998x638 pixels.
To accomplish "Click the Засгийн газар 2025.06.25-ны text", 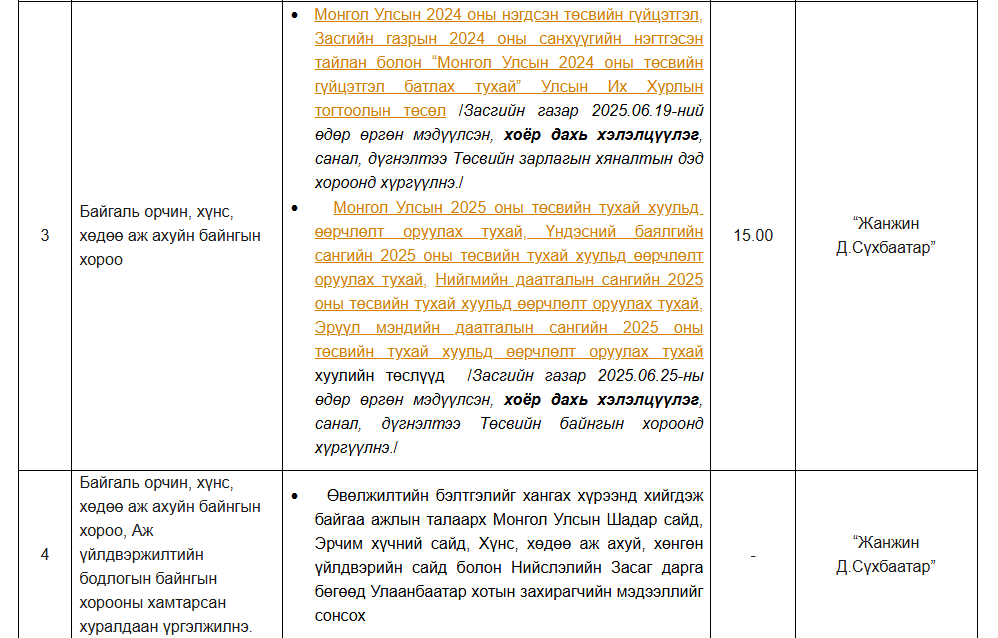I will [x=588, y=376].
